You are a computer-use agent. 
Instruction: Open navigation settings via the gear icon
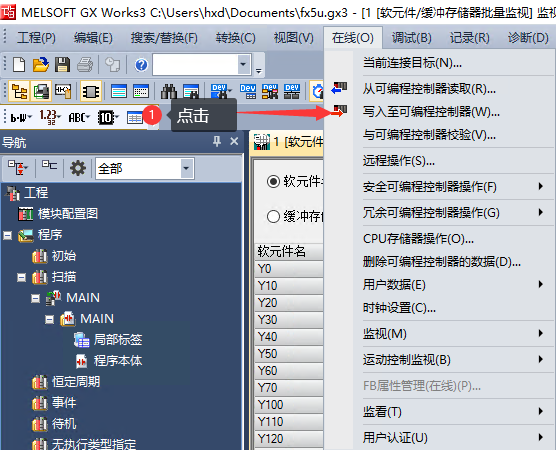pyautogui.click(x=78, y=168)
